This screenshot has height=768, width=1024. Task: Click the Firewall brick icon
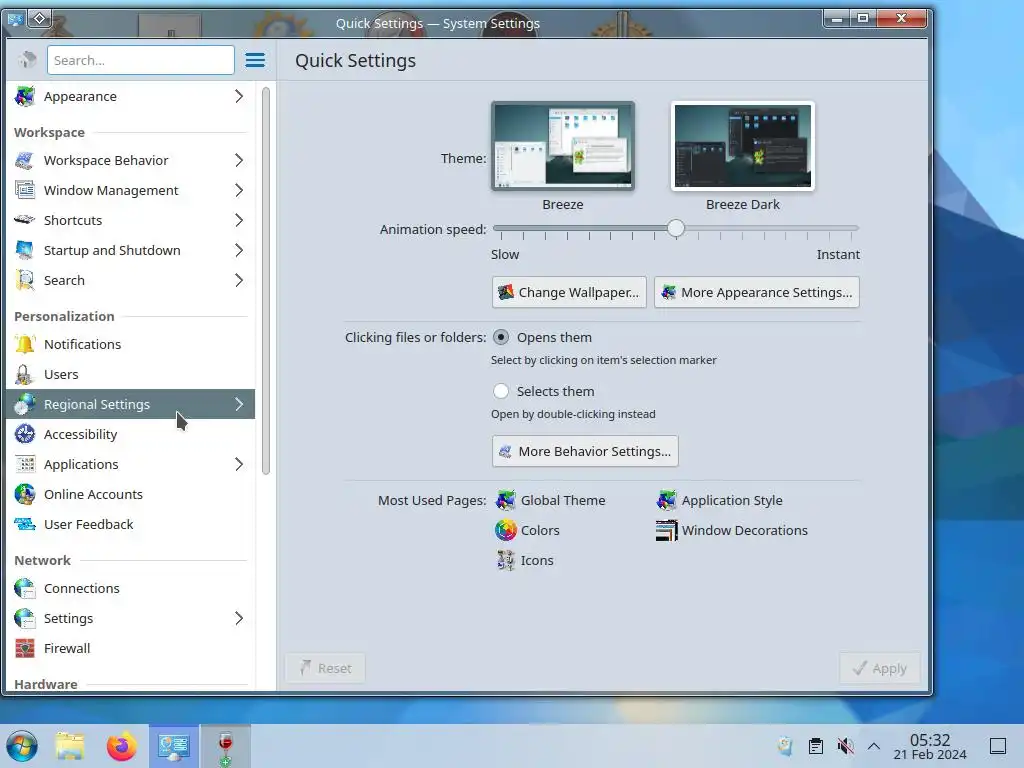(x=25, y=648)
